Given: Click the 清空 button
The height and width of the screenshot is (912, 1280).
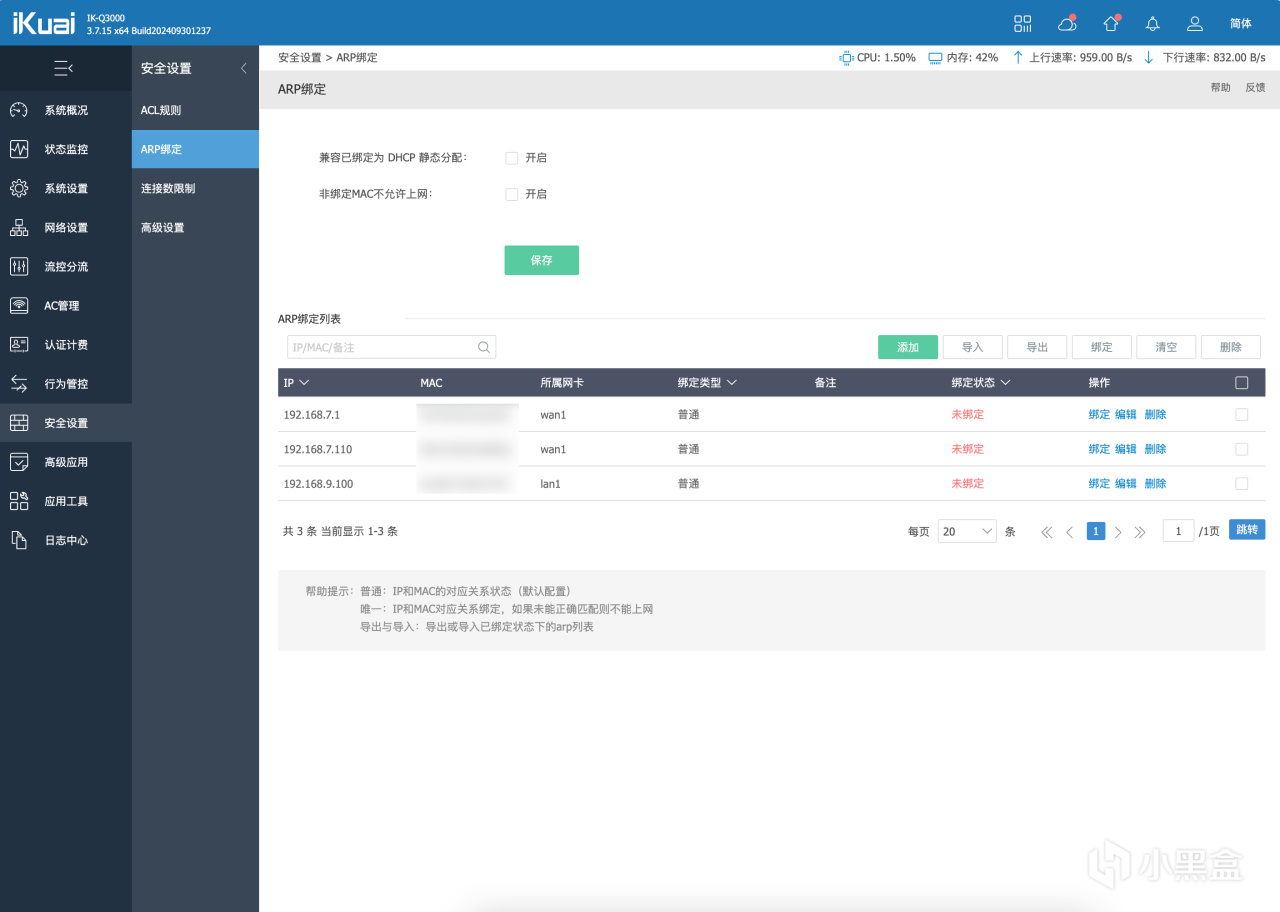Looking at the screenshot, I should (x=1166, y=347).
